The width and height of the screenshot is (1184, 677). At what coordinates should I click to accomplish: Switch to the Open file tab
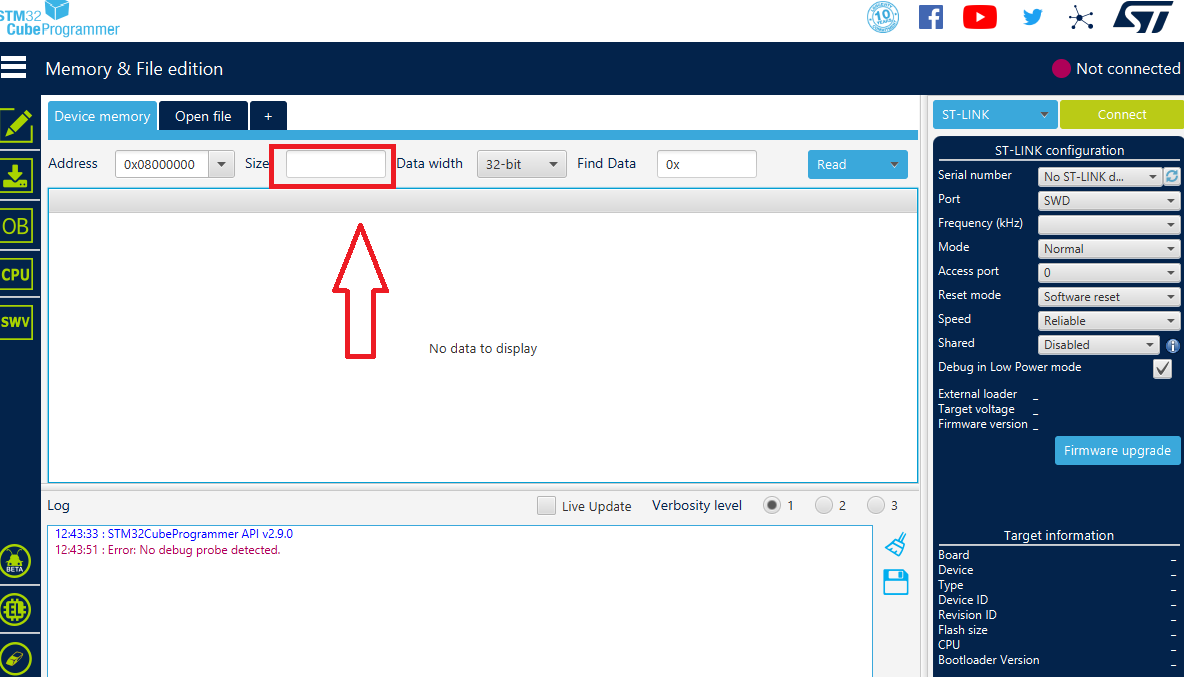pyautogui.click(x=203, y=116)
